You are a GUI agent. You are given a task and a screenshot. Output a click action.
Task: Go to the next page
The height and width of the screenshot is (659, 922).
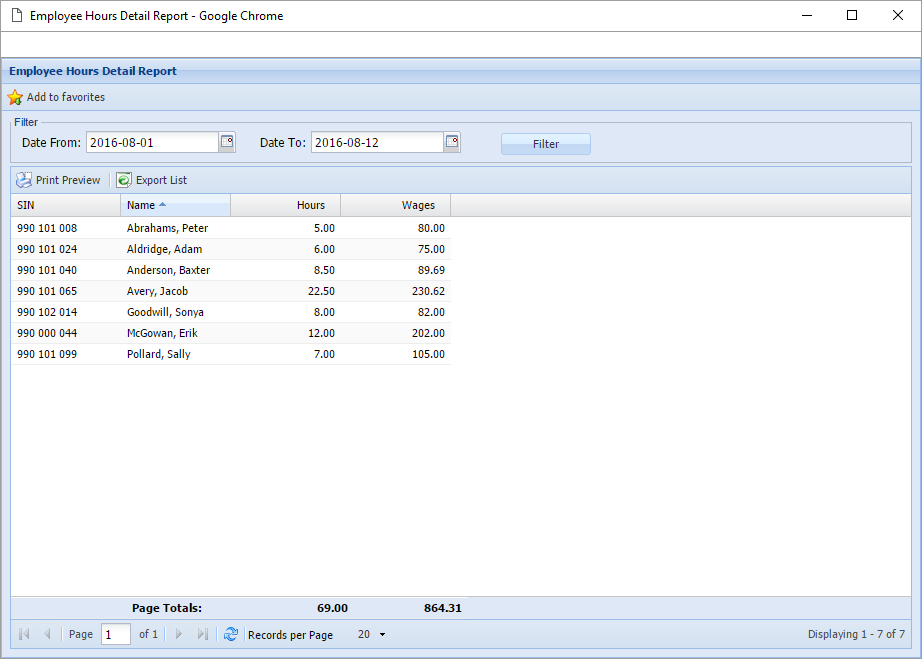(x=179, y=634)
